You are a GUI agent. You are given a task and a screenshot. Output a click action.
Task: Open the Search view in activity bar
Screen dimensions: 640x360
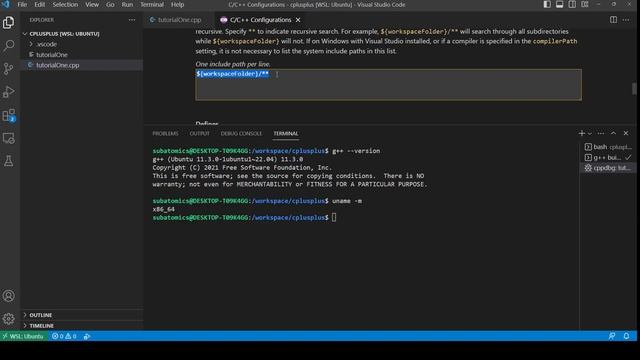point(9,45)
